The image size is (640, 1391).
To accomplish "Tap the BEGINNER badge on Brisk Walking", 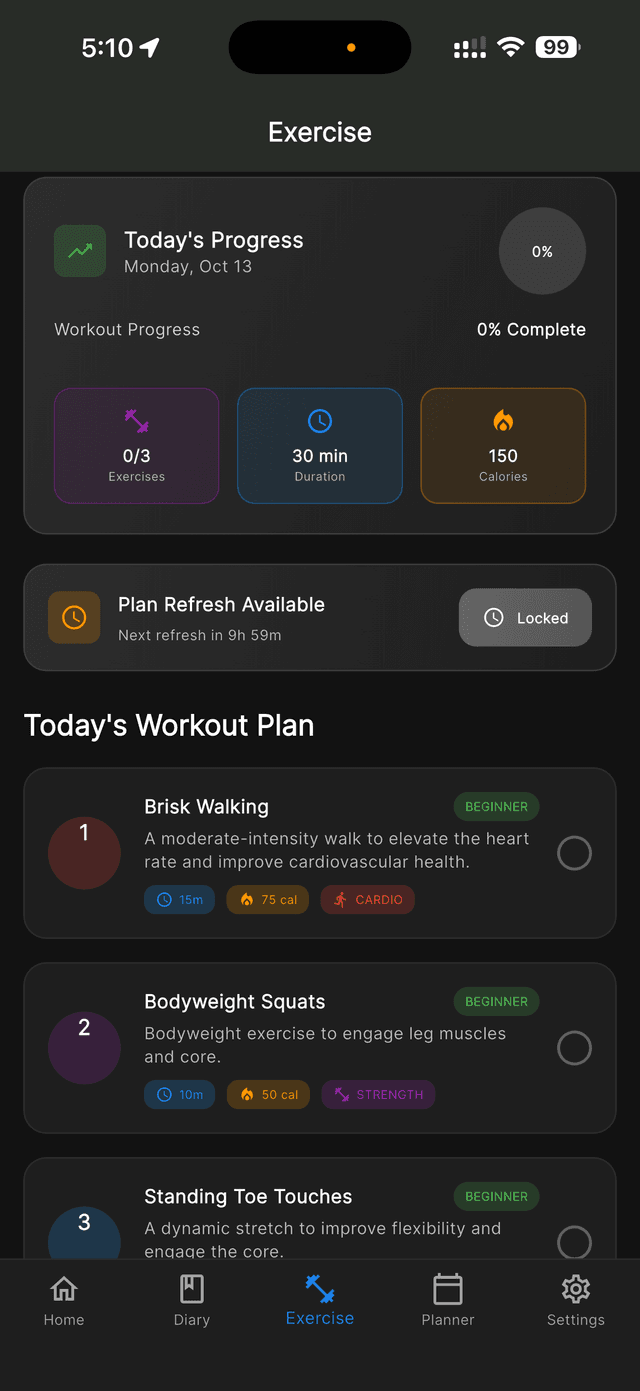I will click(x=496, y=807).
